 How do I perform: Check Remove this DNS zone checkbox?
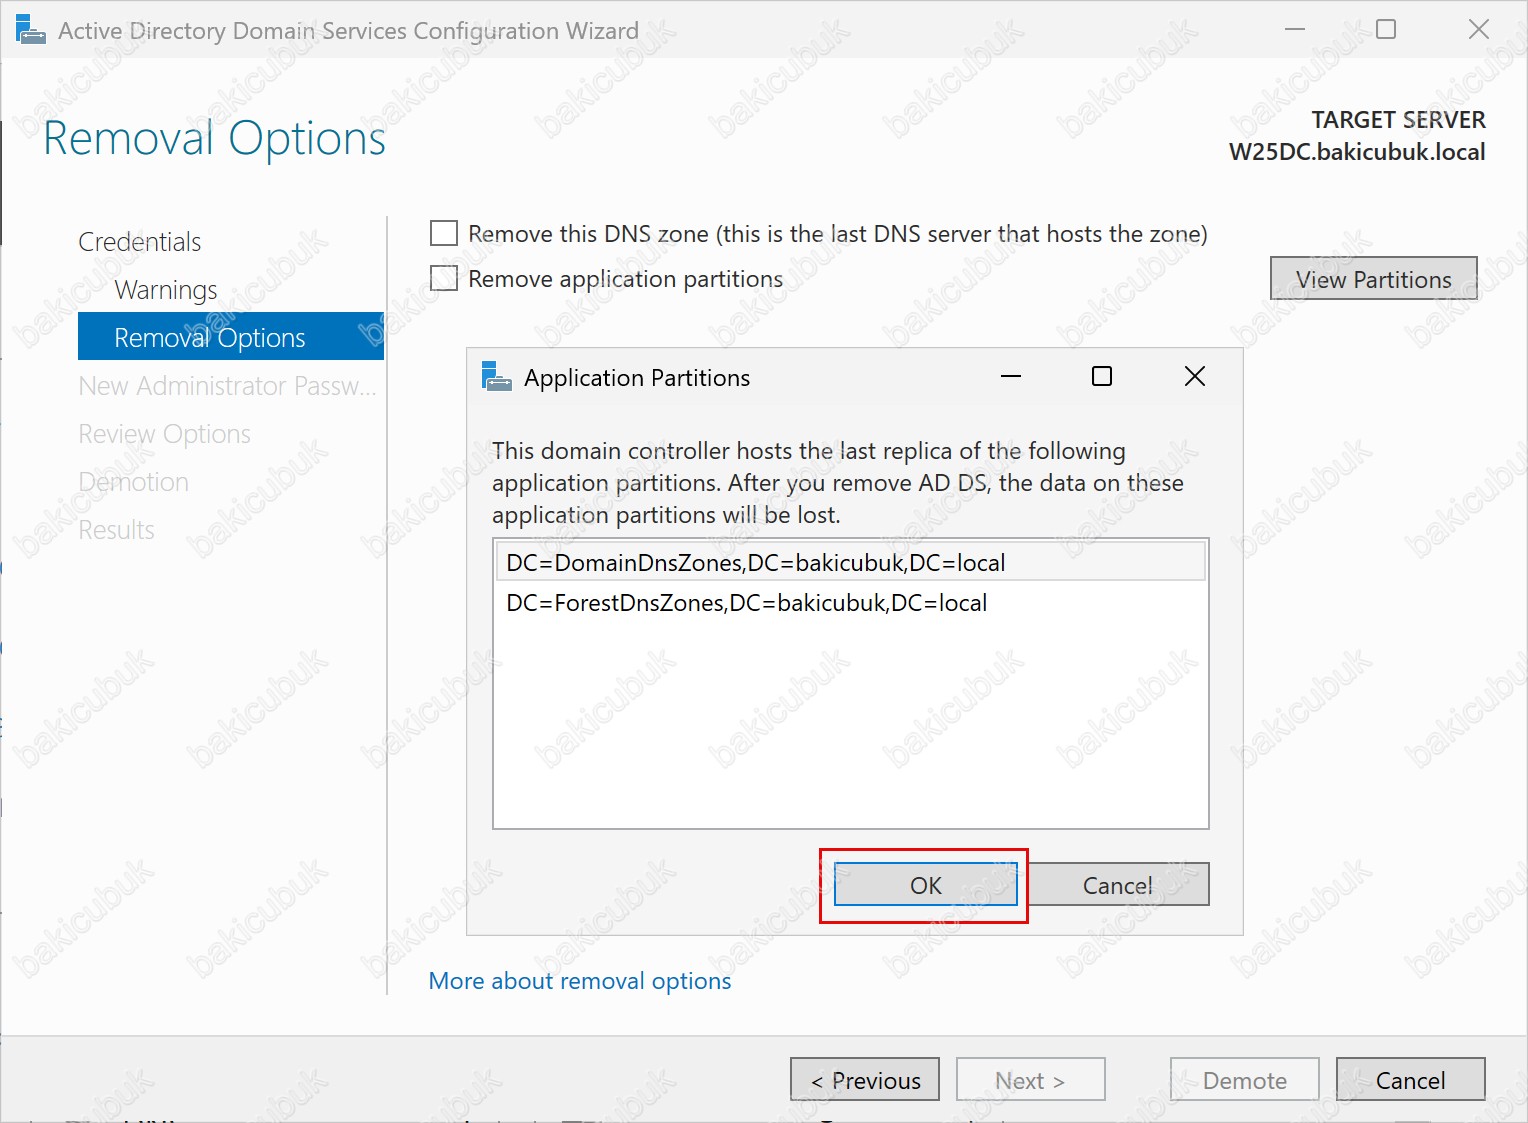click(444, 233)
